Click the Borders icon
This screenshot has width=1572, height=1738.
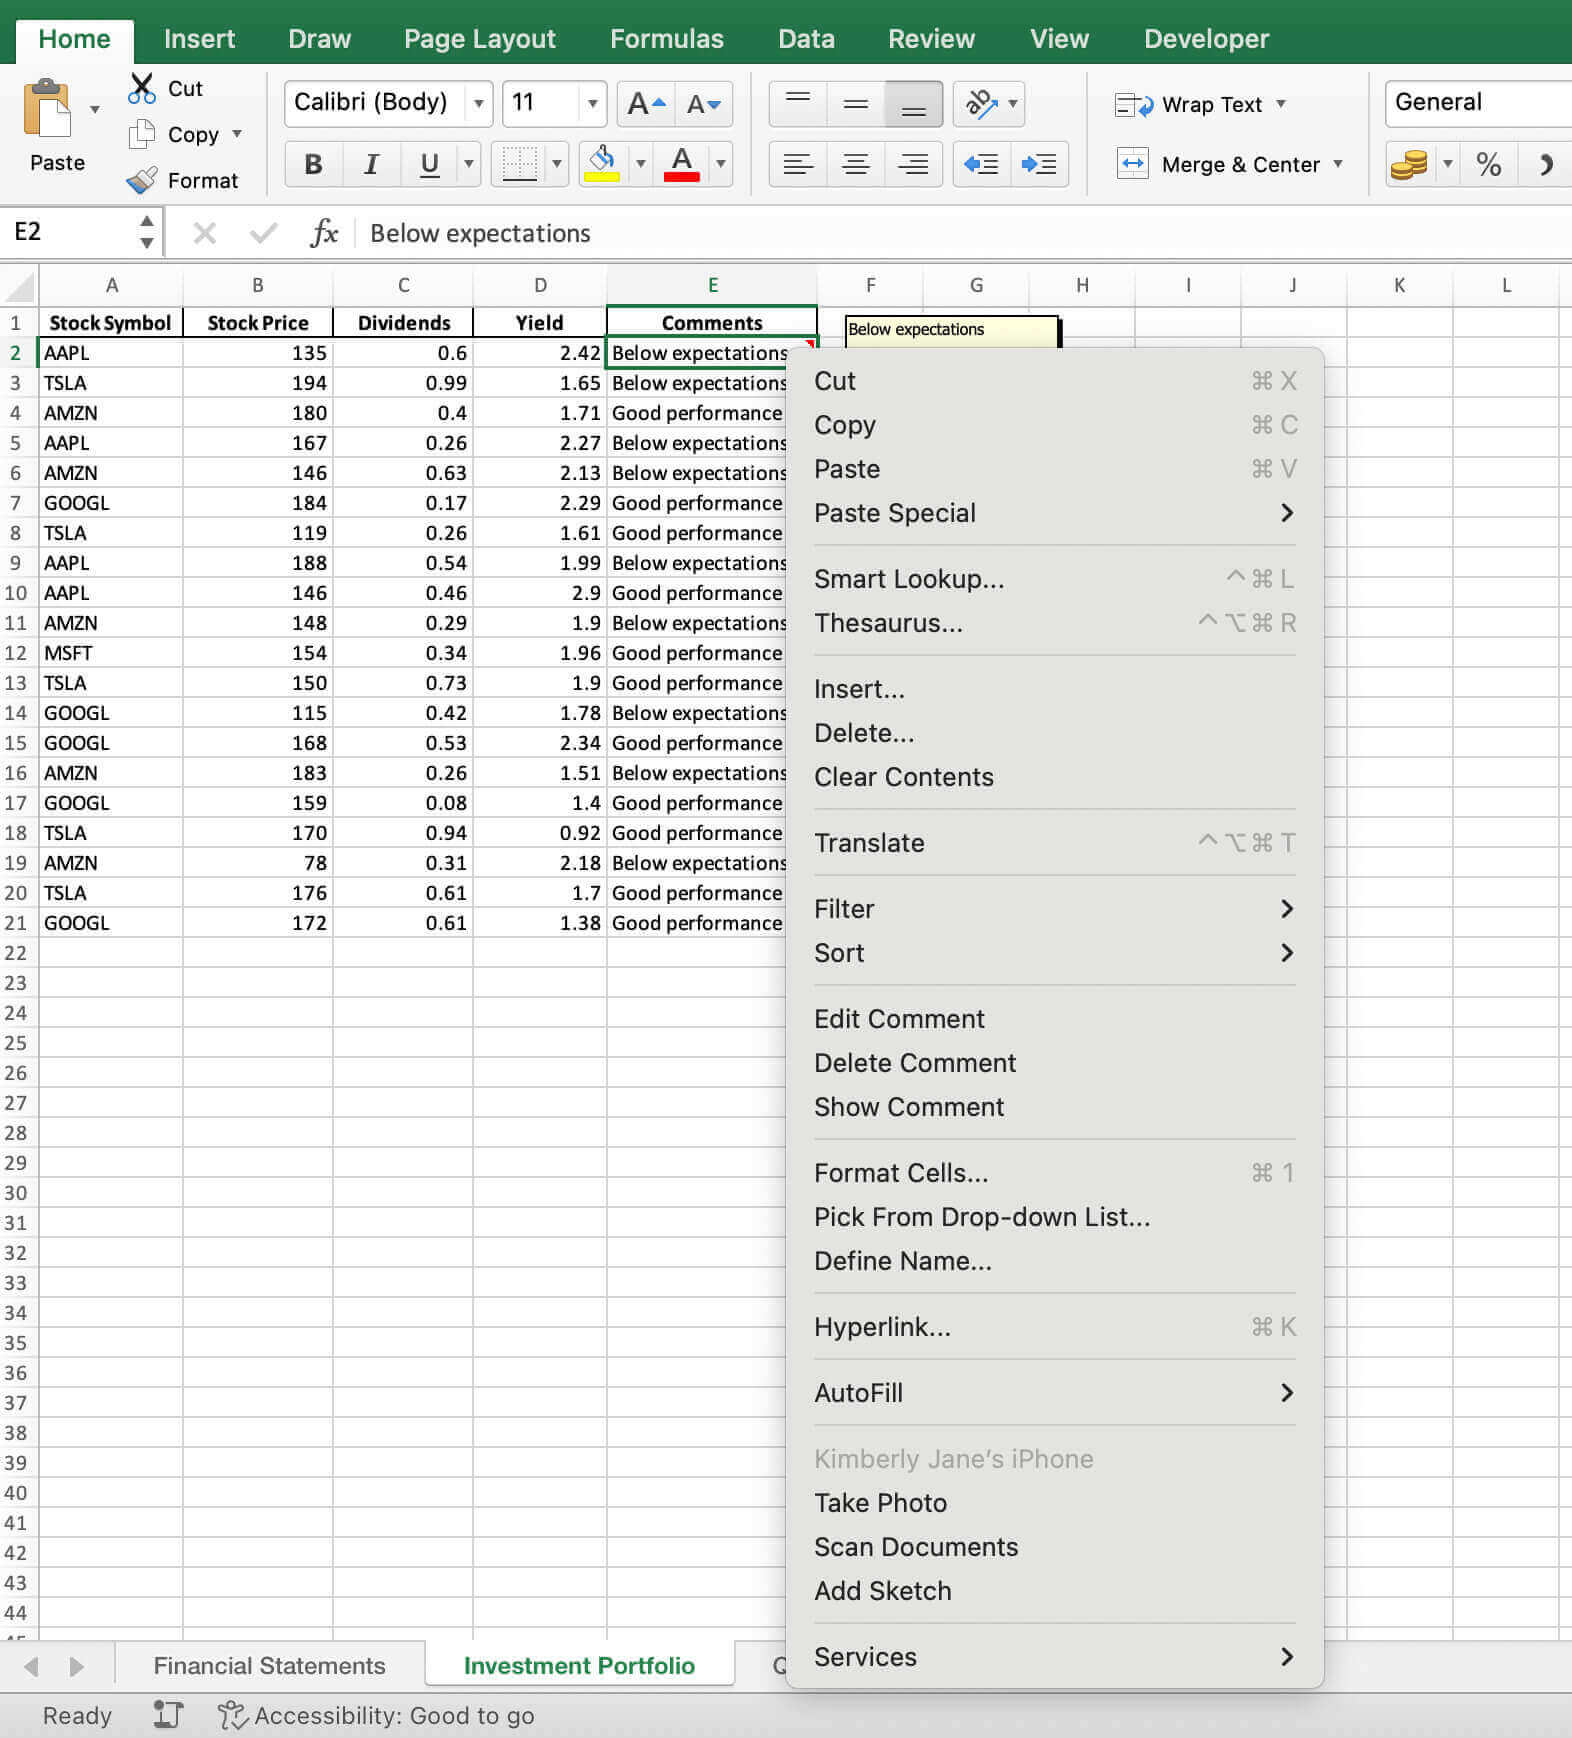[519, 164]
